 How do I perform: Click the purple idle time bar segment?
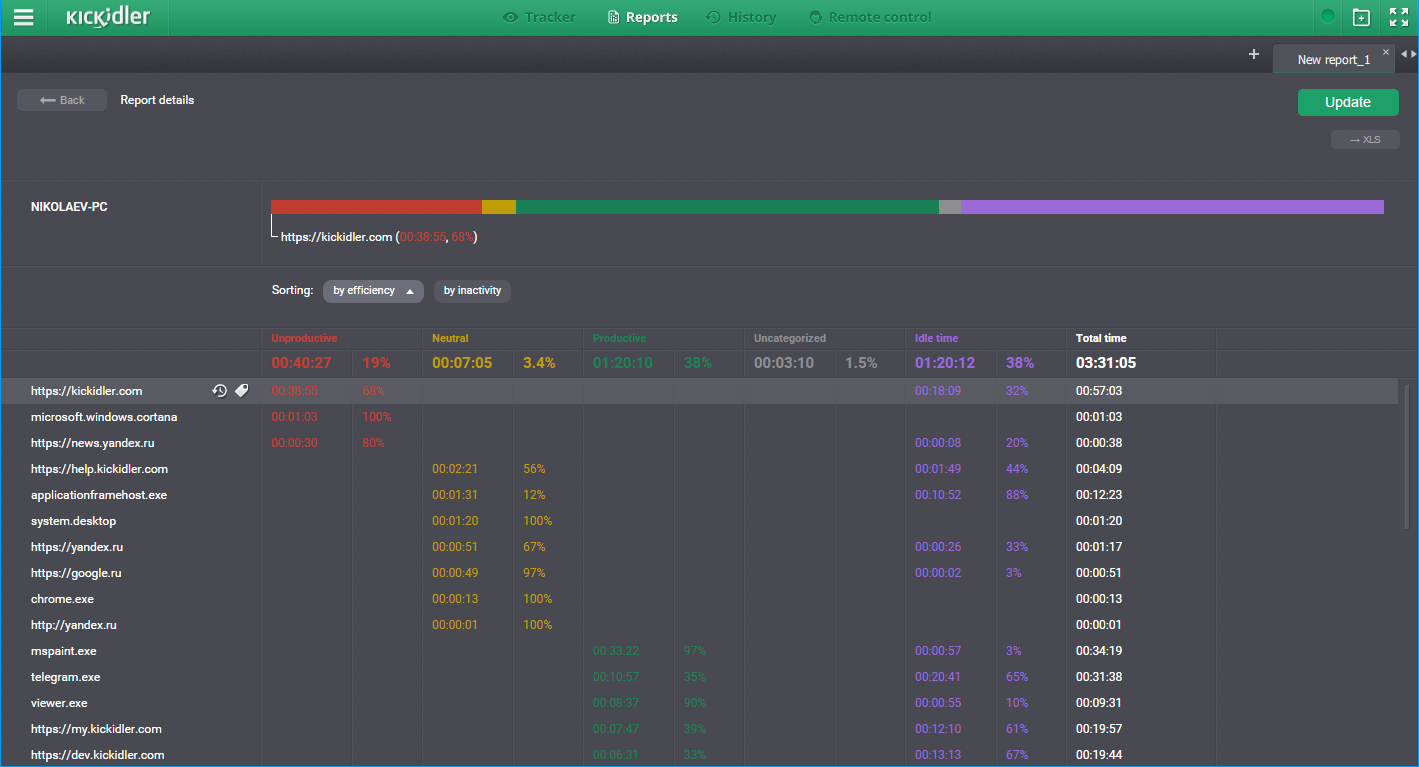(1173, 207)
